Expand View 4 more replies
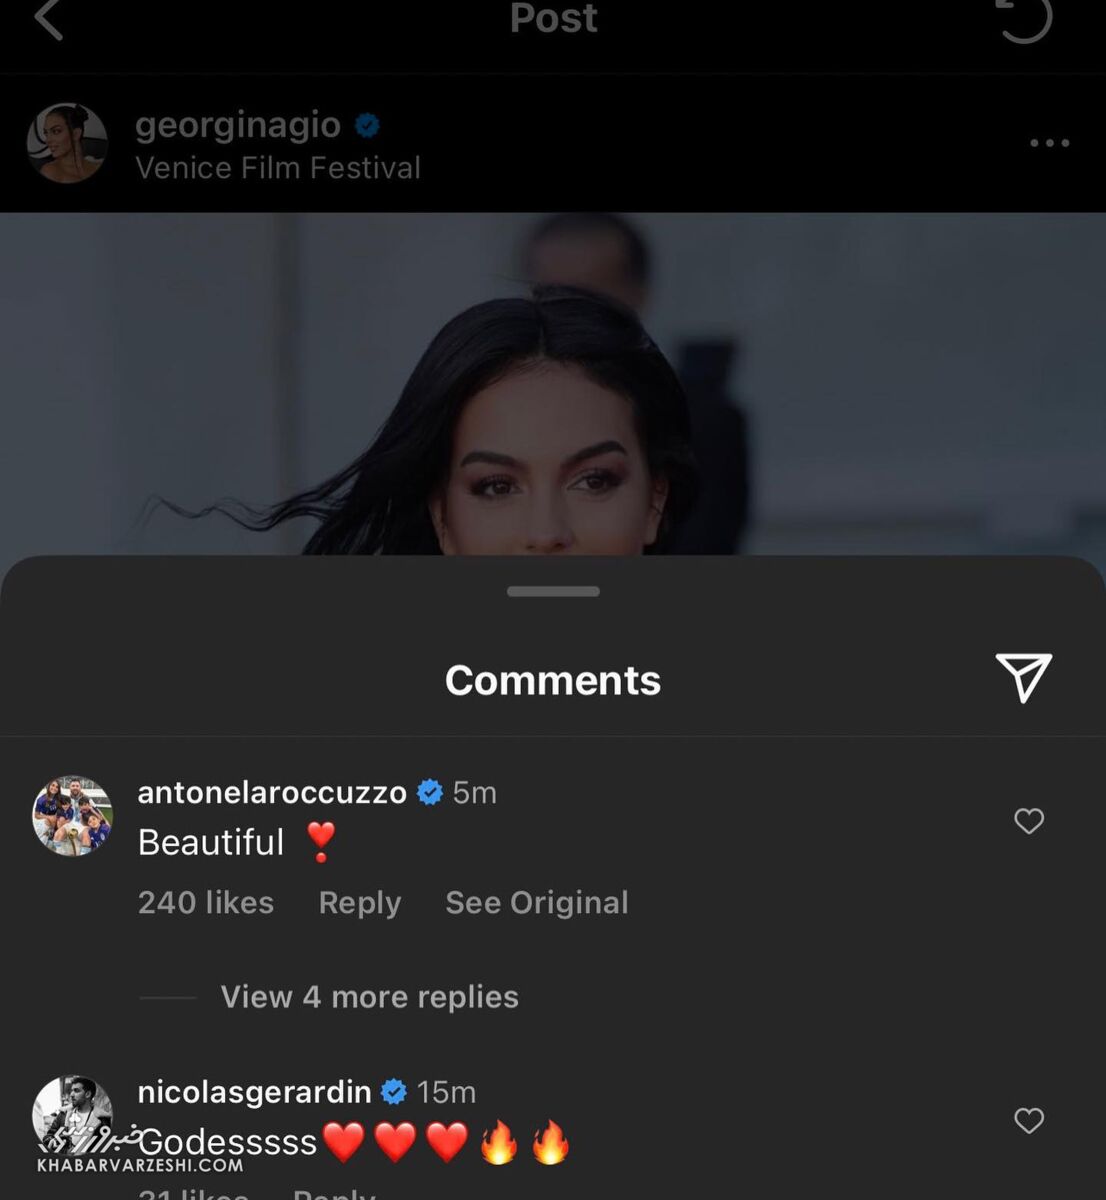1106x1200 pixels. tap(369, 997)
